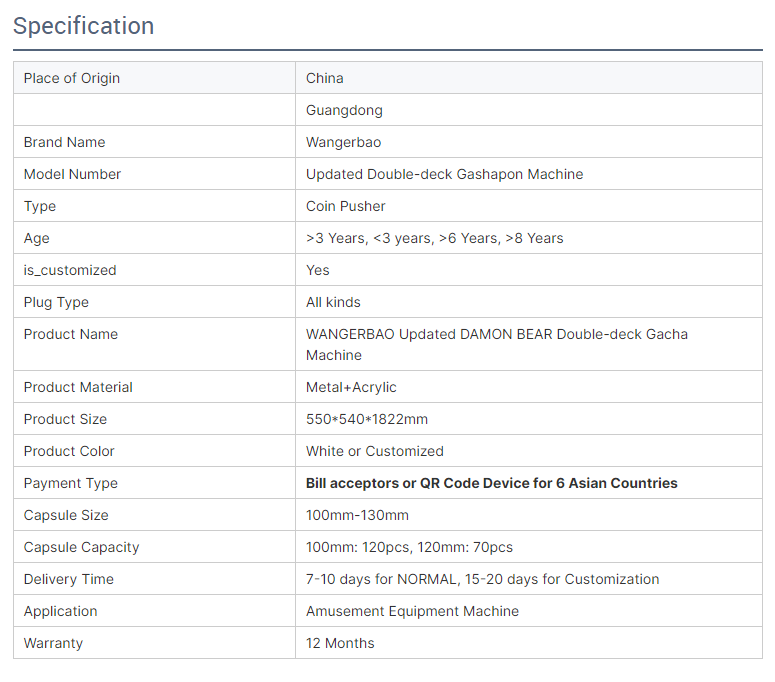Click the '>3 Years, <3 years' age value
Viewport: 775px width, 682px height.
point(434,238)
